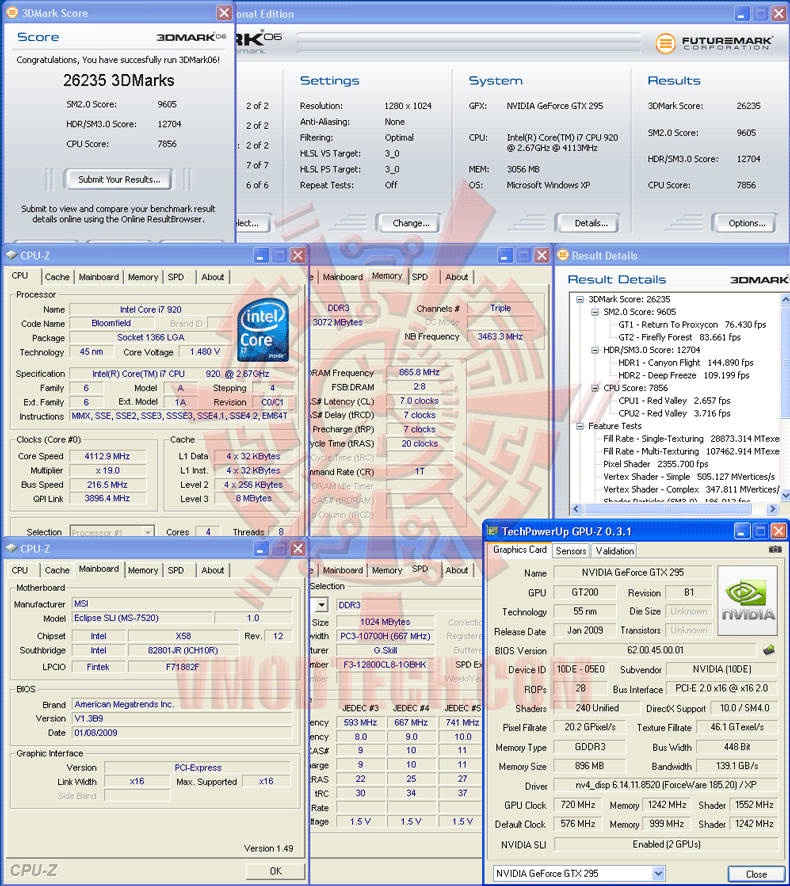
Task: Click the NVIDIA logo in GPU-Z
Action: tap(748, 601)
